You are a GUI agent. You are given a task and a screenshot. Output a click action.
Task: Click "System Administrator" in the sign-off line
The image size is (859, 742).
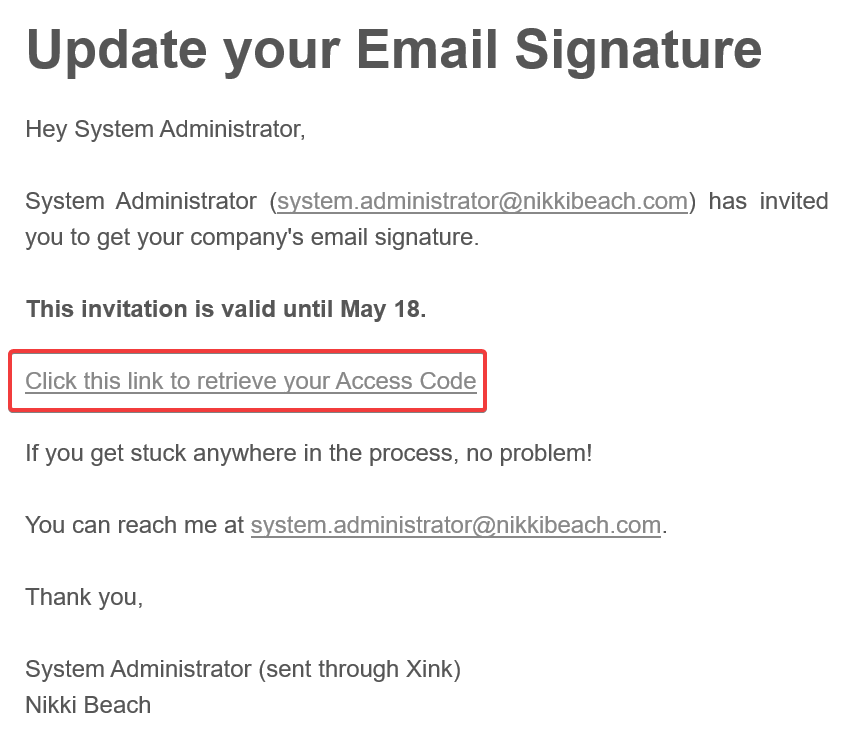138,669
